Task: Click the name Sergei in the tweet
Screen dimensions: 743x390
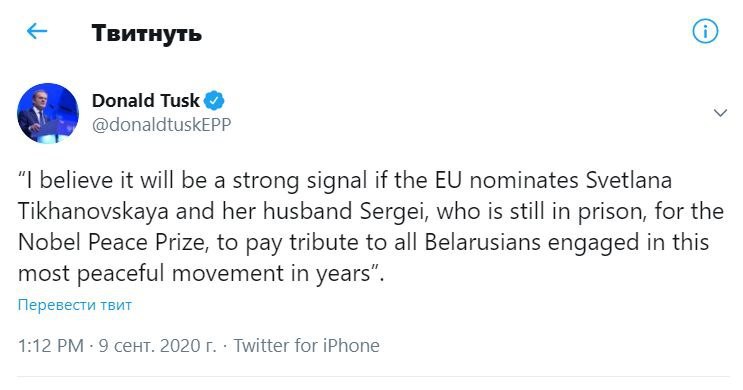Action: [394, 211]
